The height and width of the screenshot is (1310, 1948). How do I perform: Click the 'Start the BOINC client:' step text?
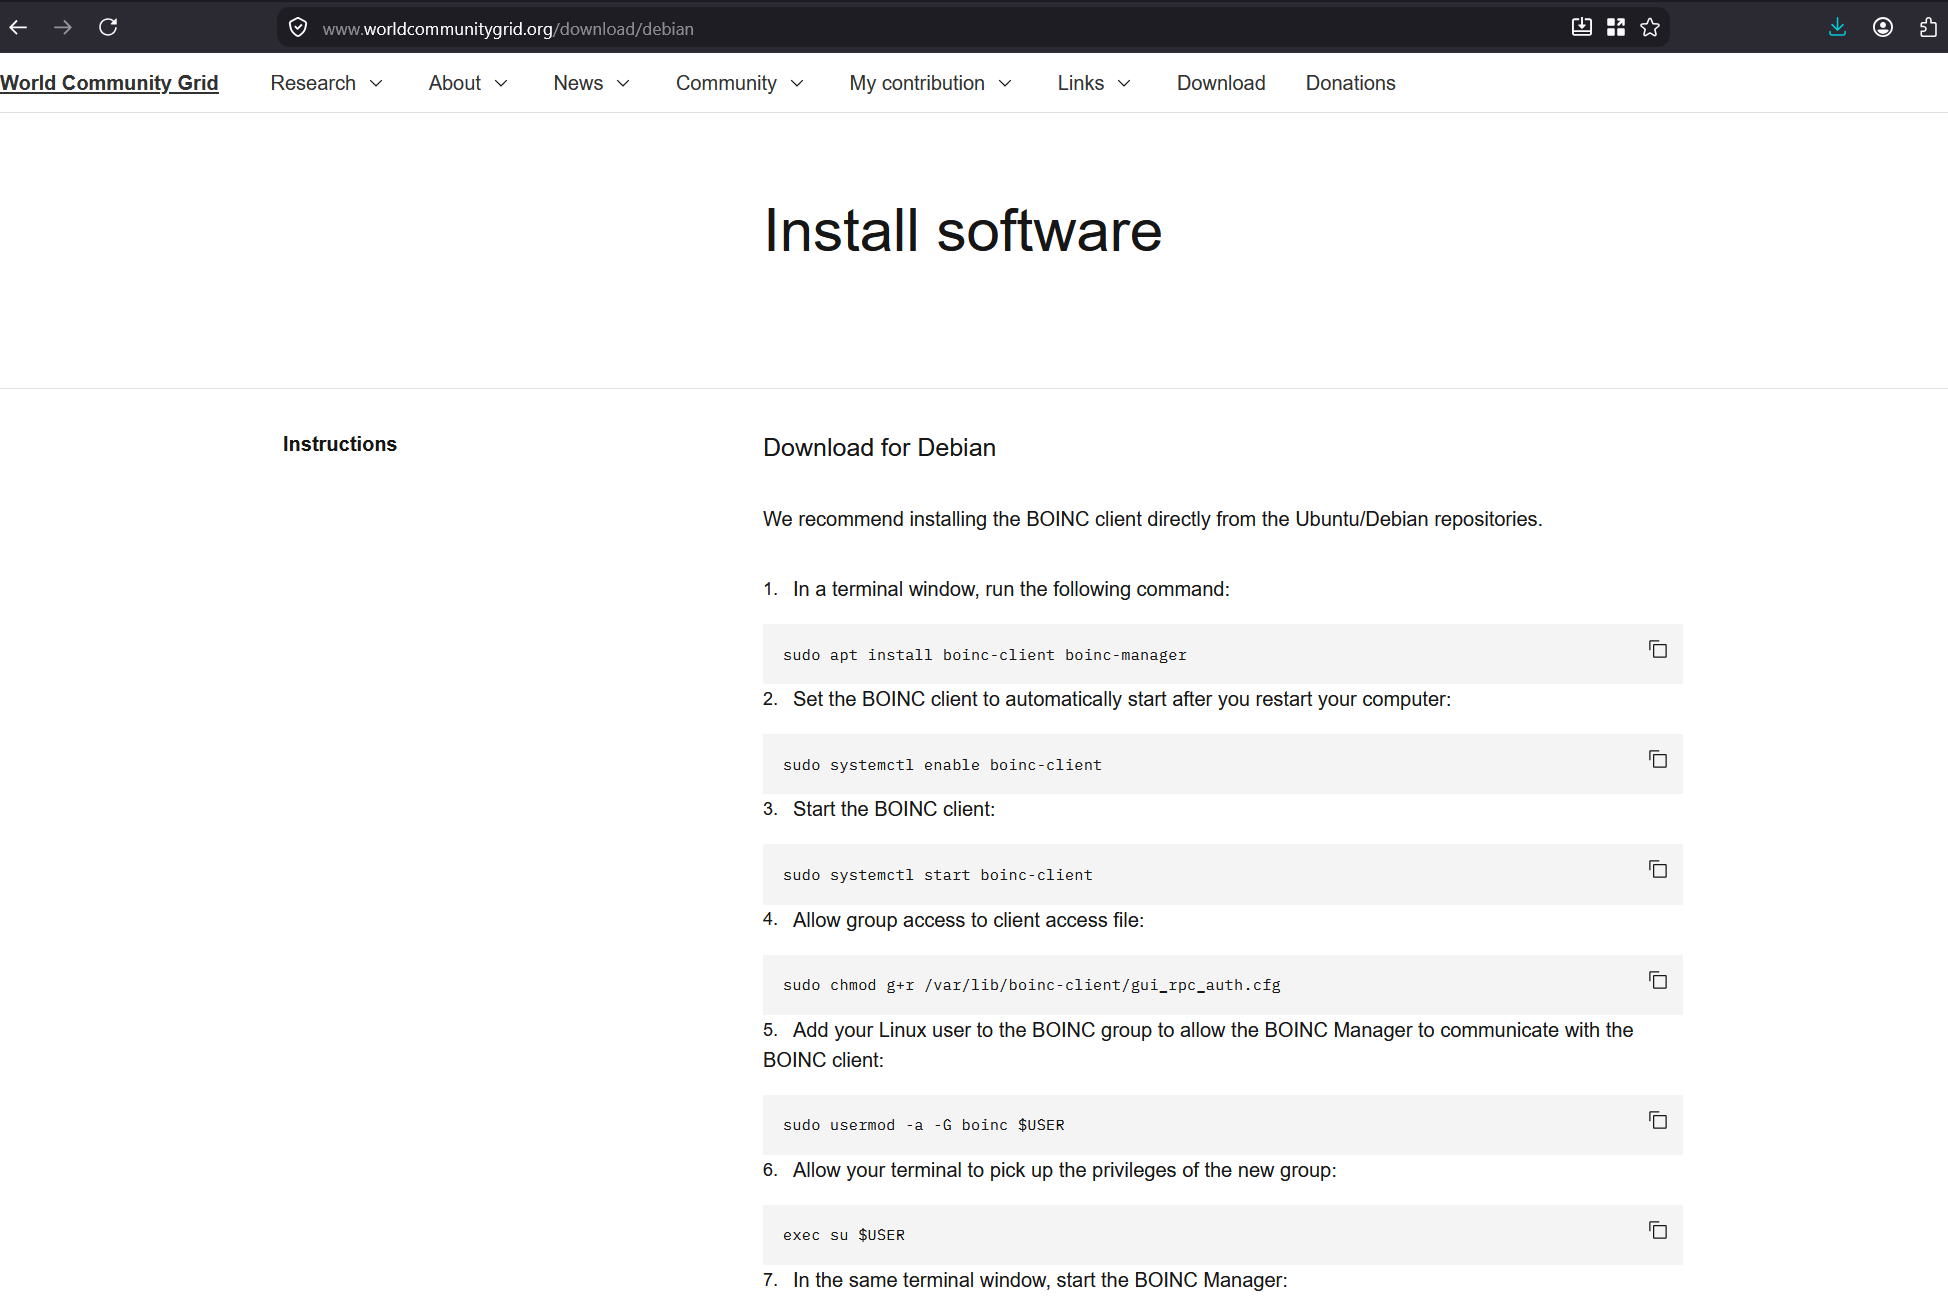click(894, 809)
